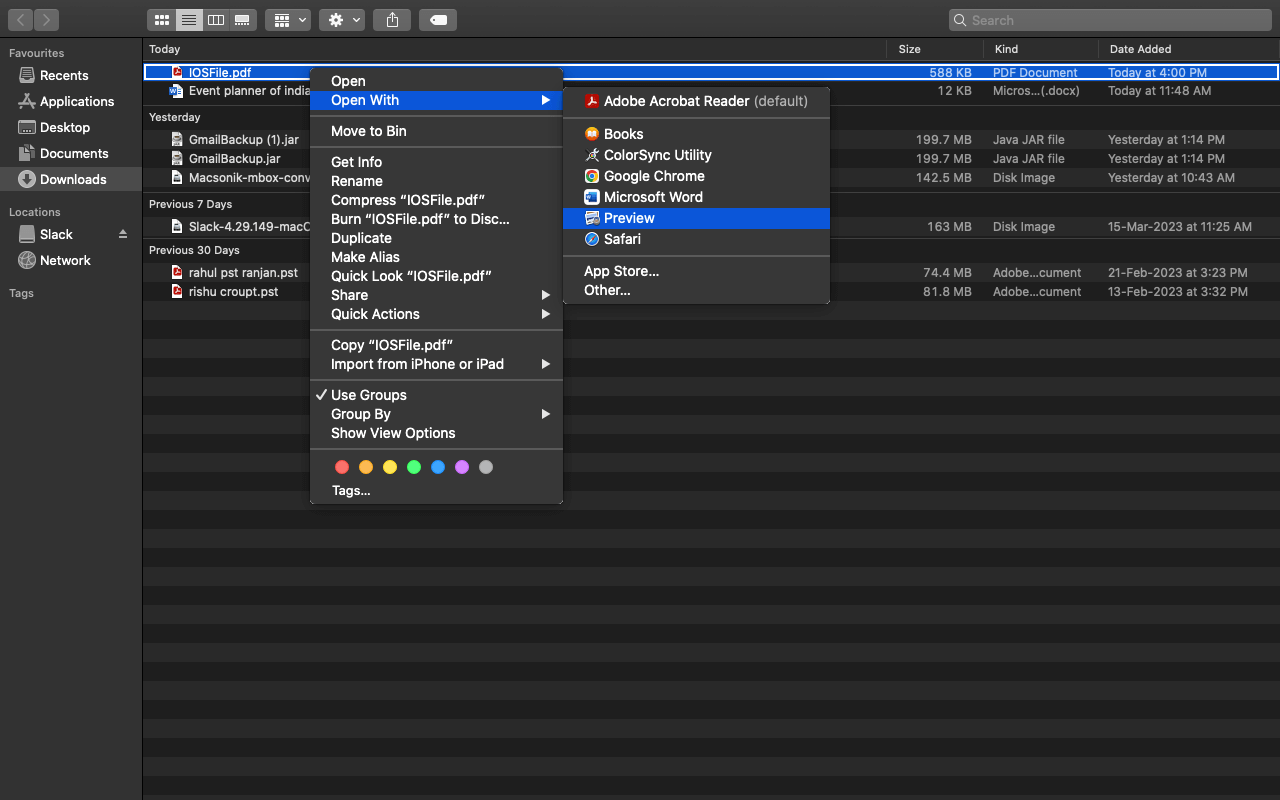The height and width of the screenshot is (800, 1280).
Task: Select Compress "IOSFile.pdf"
Action: pos(436,200)
